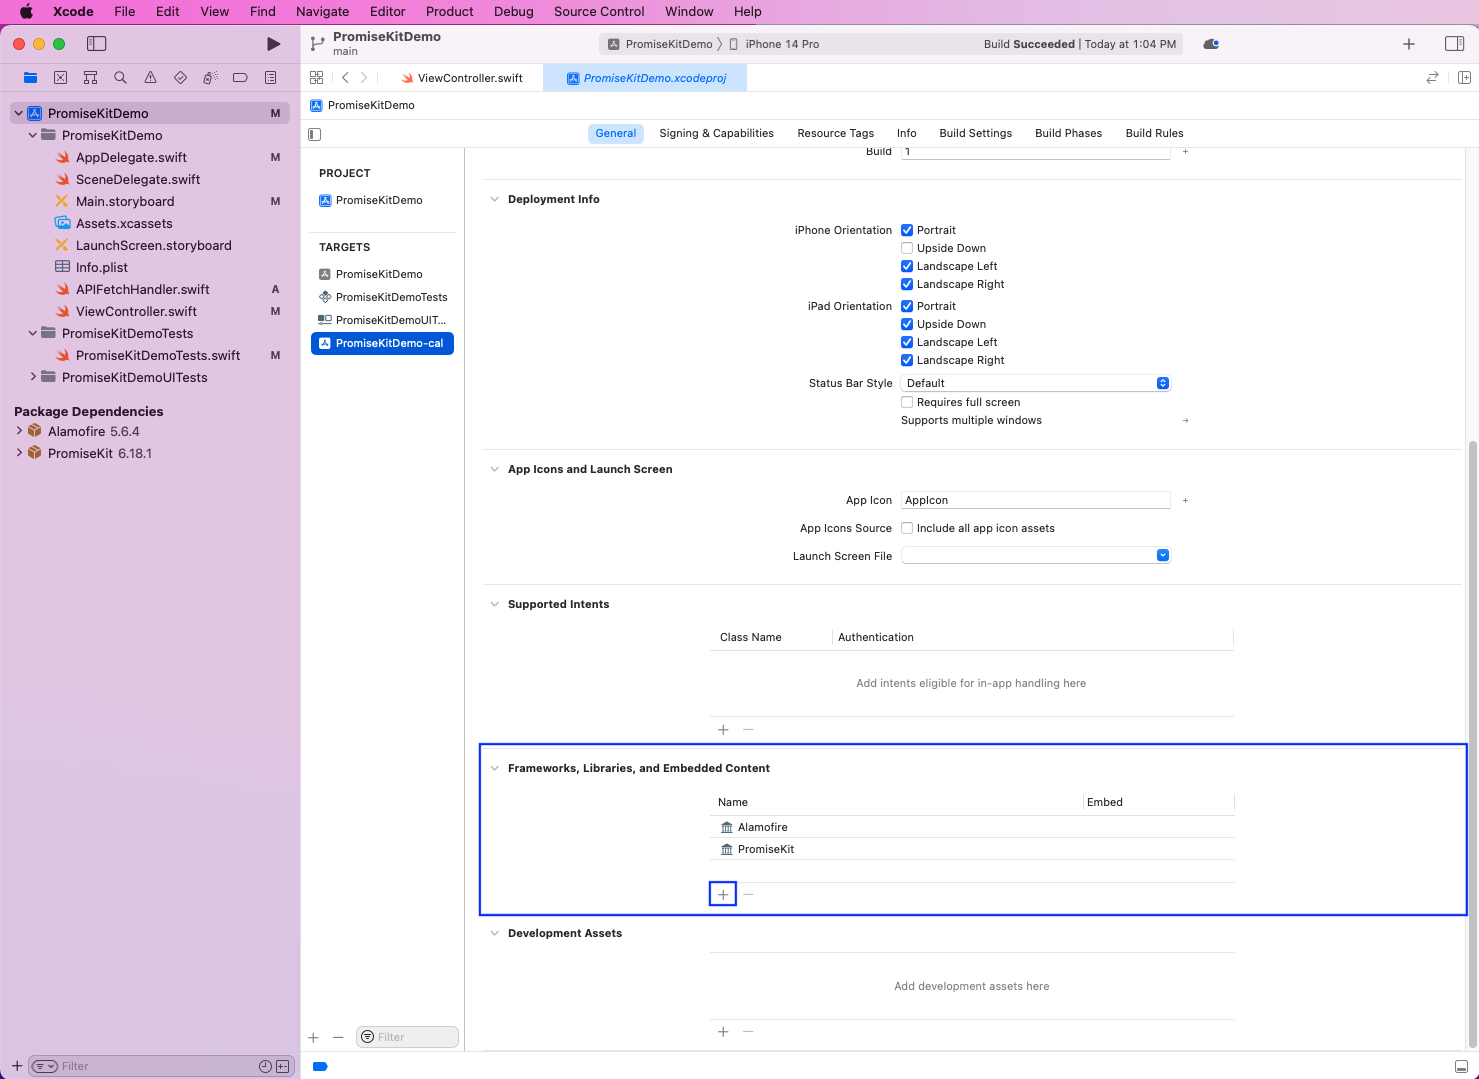Click the App Icon text field

click(1035, 500)
